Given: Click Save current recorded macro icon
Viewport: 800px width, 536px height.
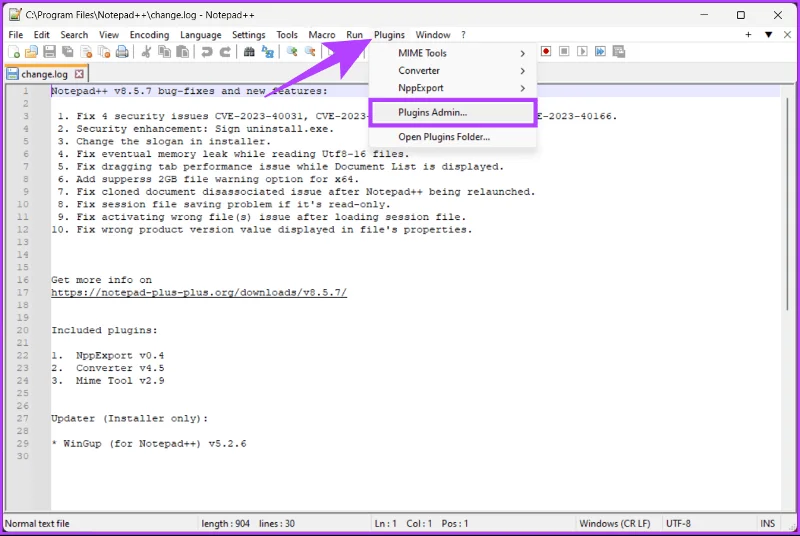Looking at the screenshot, I should (619, 52).
